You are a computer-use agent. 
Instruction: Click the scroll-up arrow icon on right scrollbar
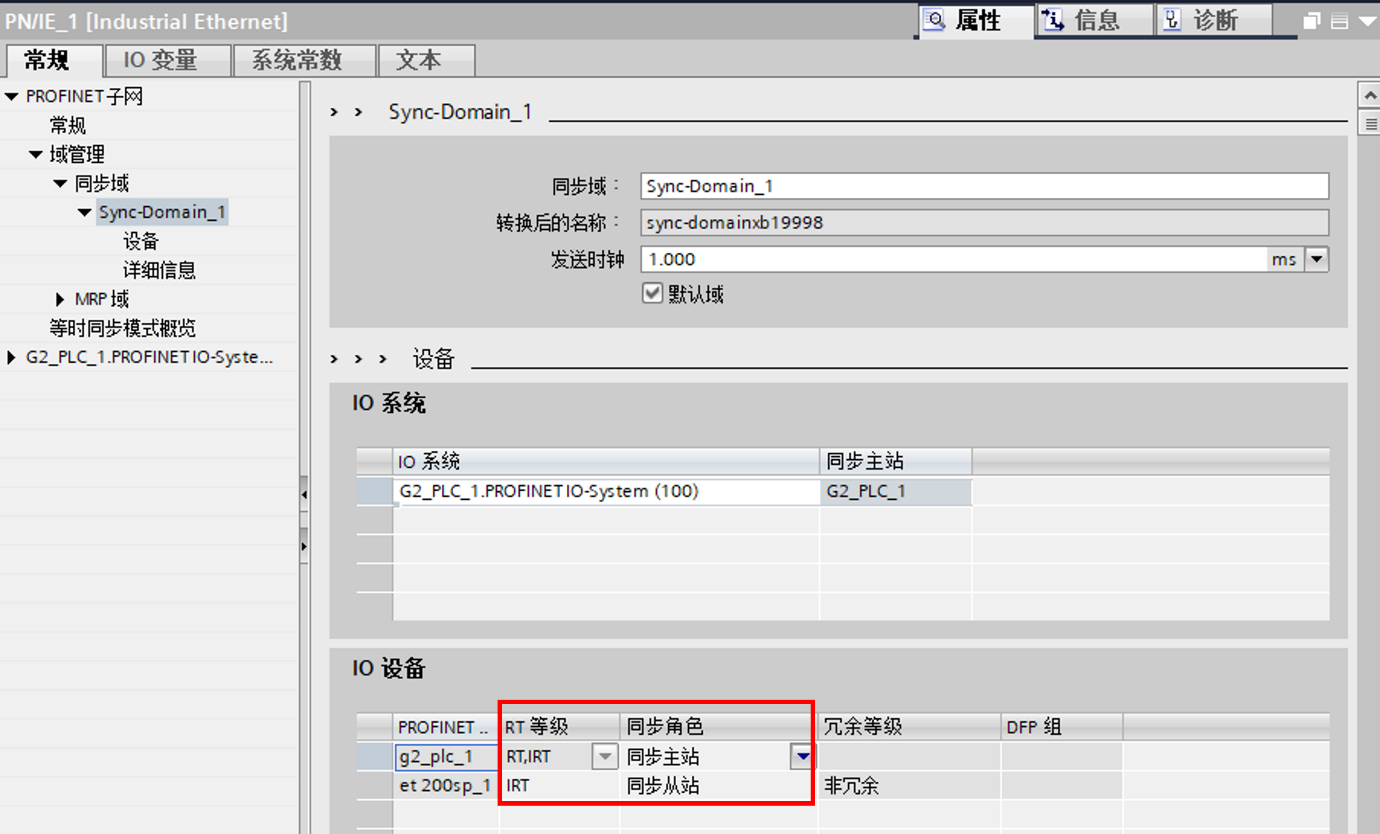point(1369,95)
